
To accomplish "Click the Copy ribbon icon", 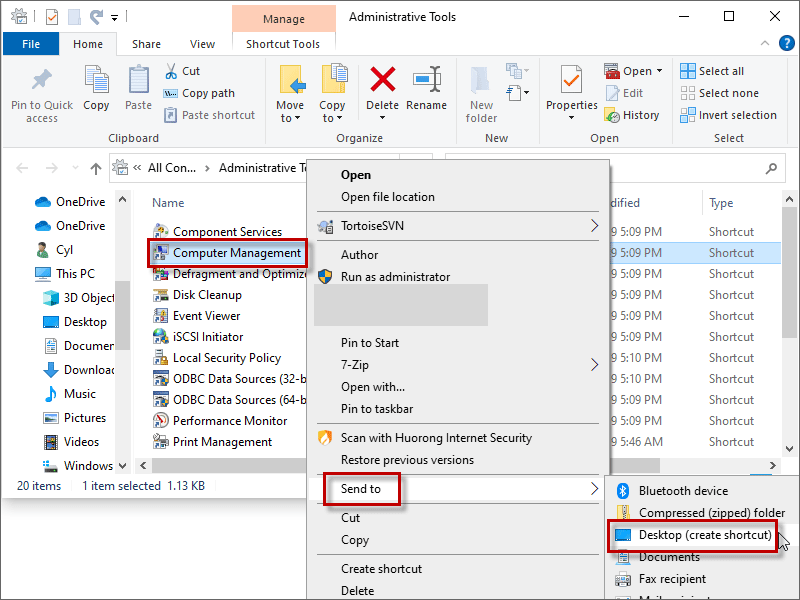I will [96, 79].
